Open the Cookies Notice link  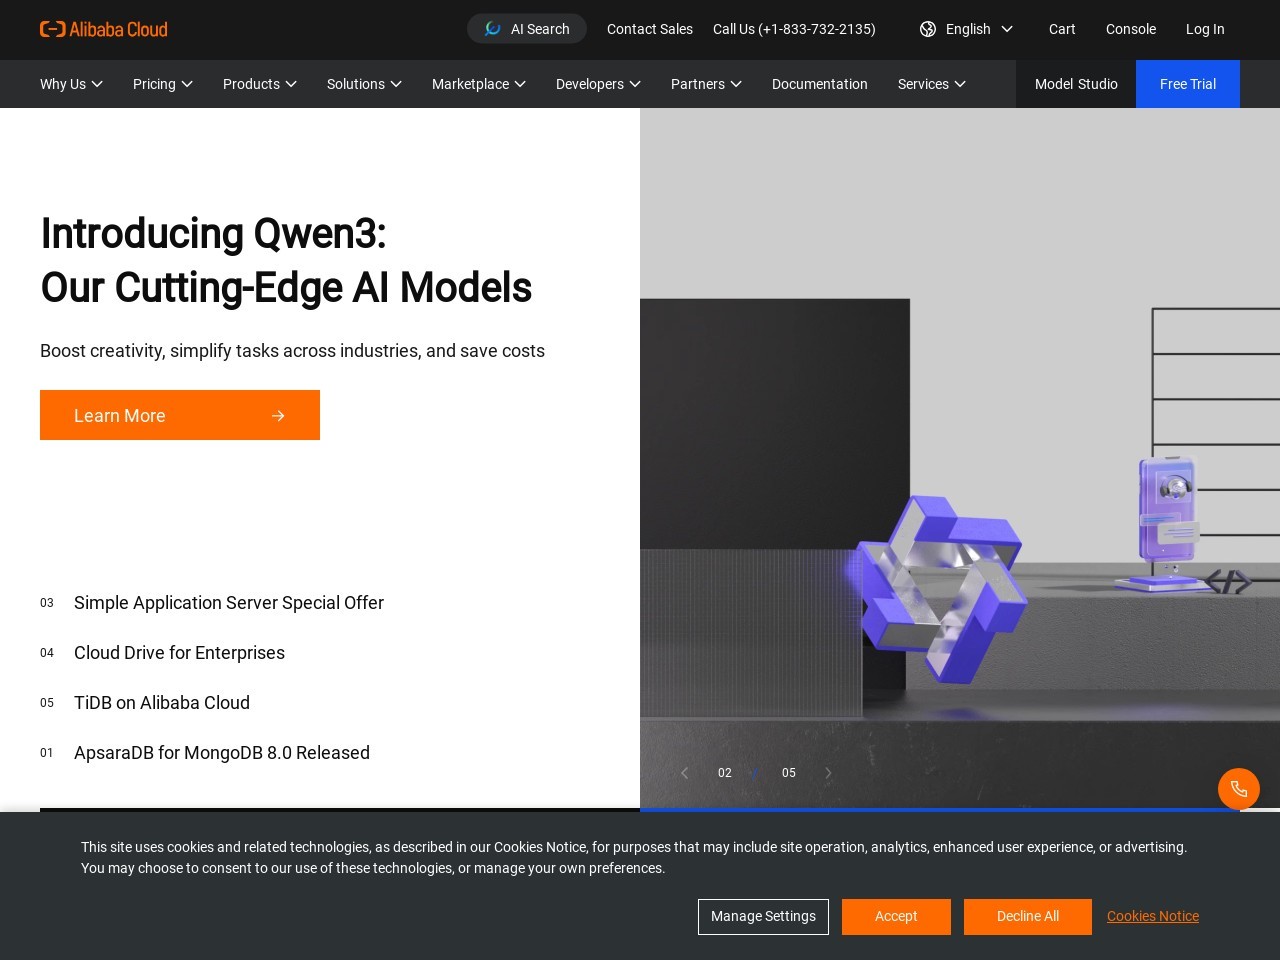pos(1152,916)
